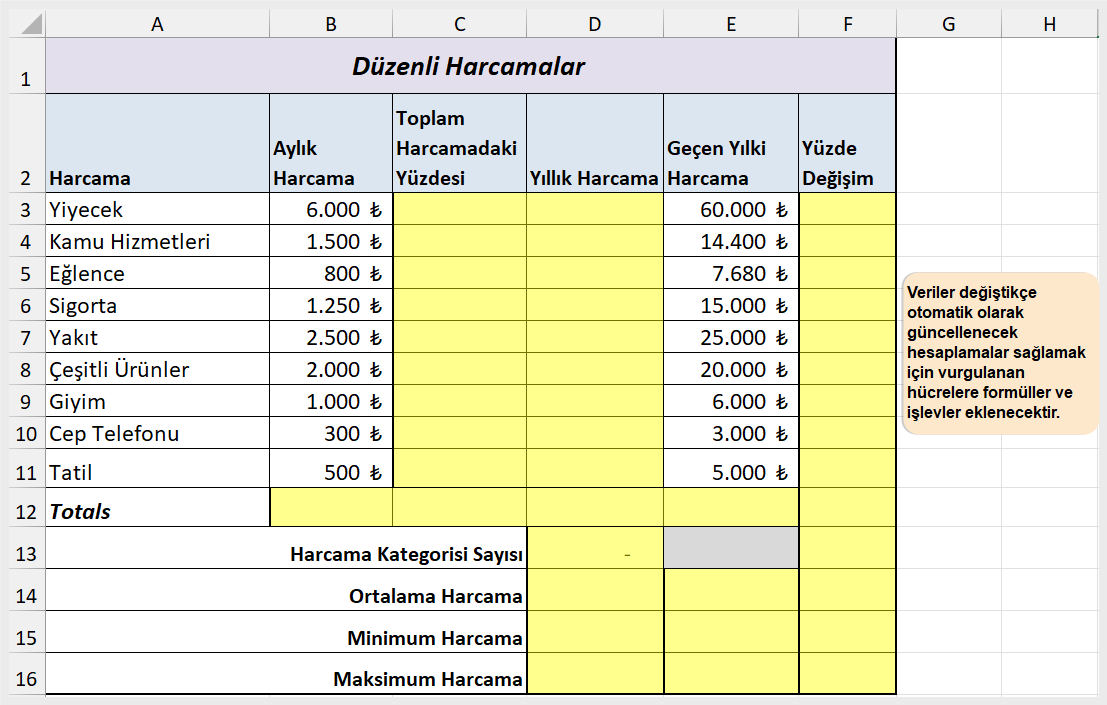Click the 2.000 ₺ monthly value
Screen dimensions: 1107x705
pos(330,369)
